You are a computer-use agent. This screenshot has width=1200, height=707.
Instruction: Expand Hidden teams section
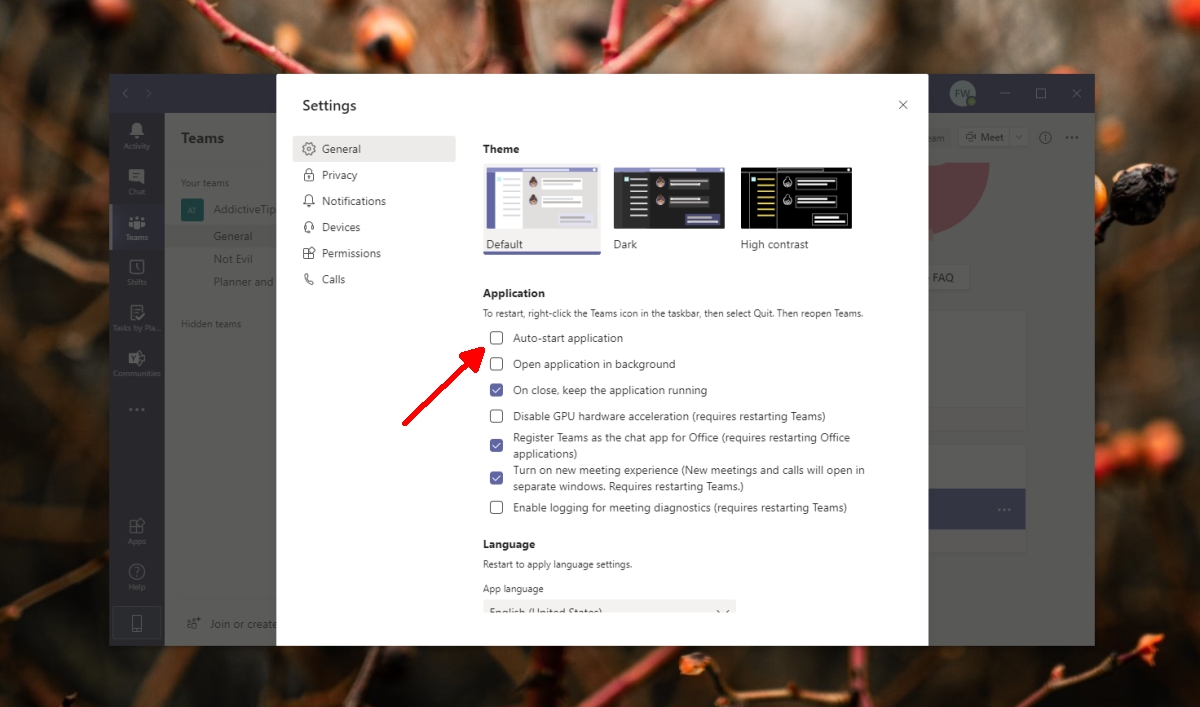(x=211, y=324)
